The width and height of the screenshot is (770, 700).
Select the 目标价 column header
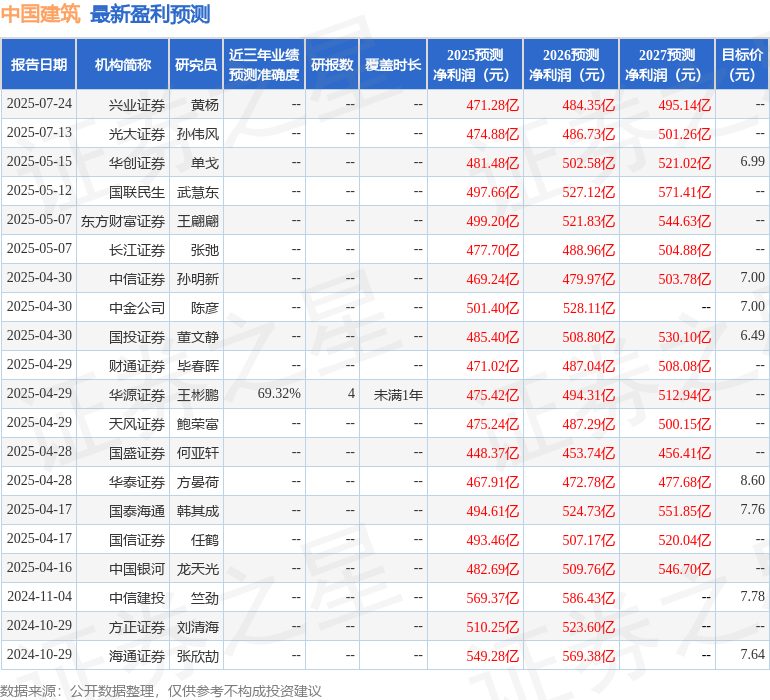pyautogui.click(x=742, y=64)
